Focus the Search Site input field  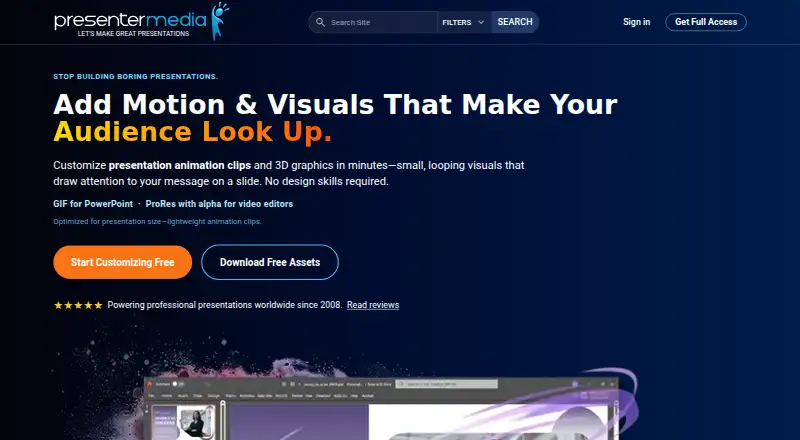[x=382, y=22]
